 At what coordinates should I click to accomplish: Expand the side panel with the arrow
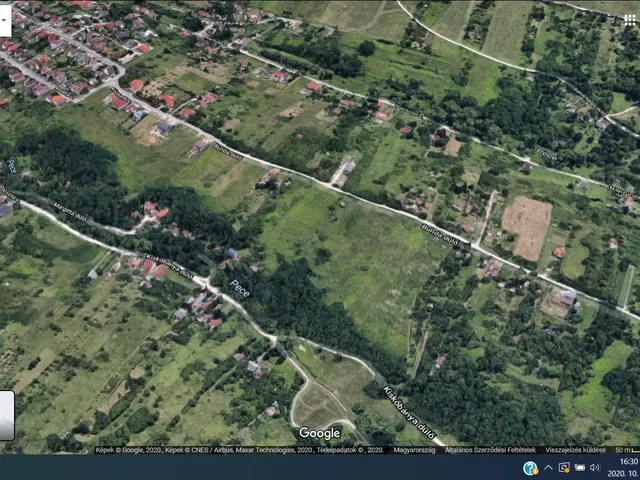point(4,20)
